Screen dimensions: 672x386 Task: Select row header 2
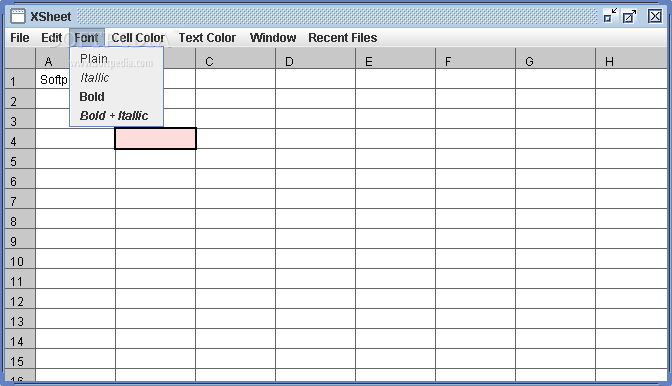(20, 99)
